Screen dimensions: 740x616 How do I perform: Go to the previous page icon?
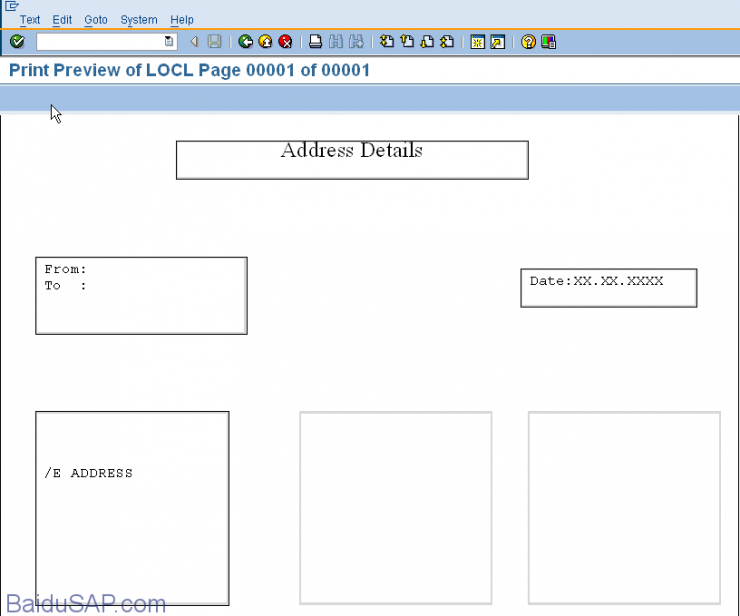tap(407, 42)
